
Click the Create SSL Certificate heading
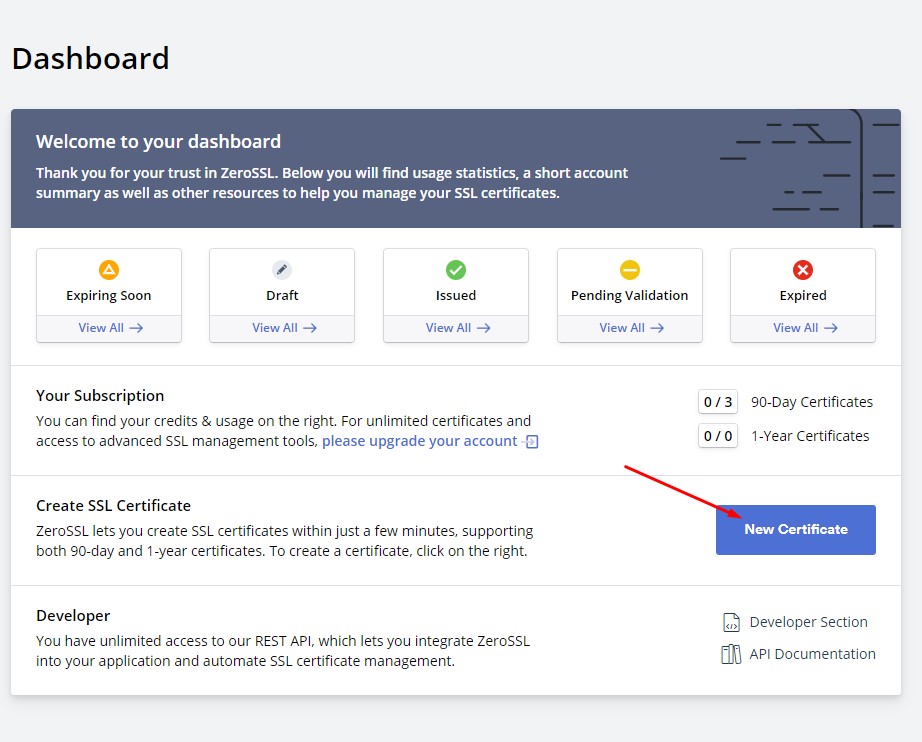point(113,506)
